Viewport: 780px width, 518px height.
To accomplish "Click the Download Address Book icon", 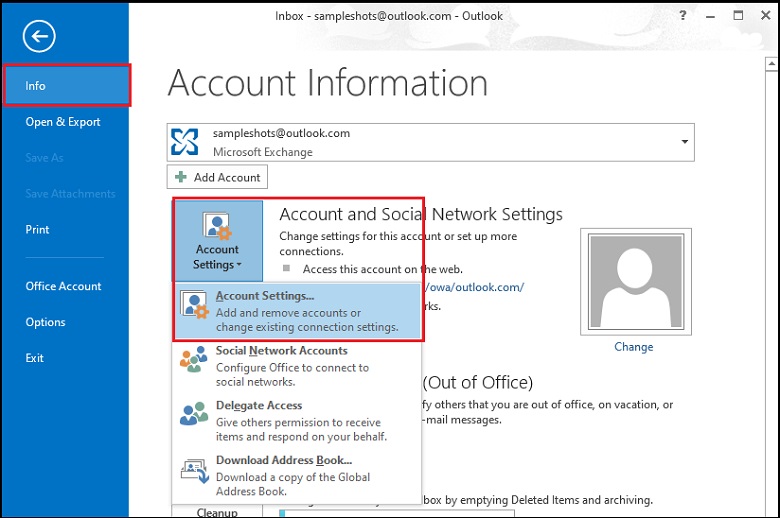I will 195,471.
